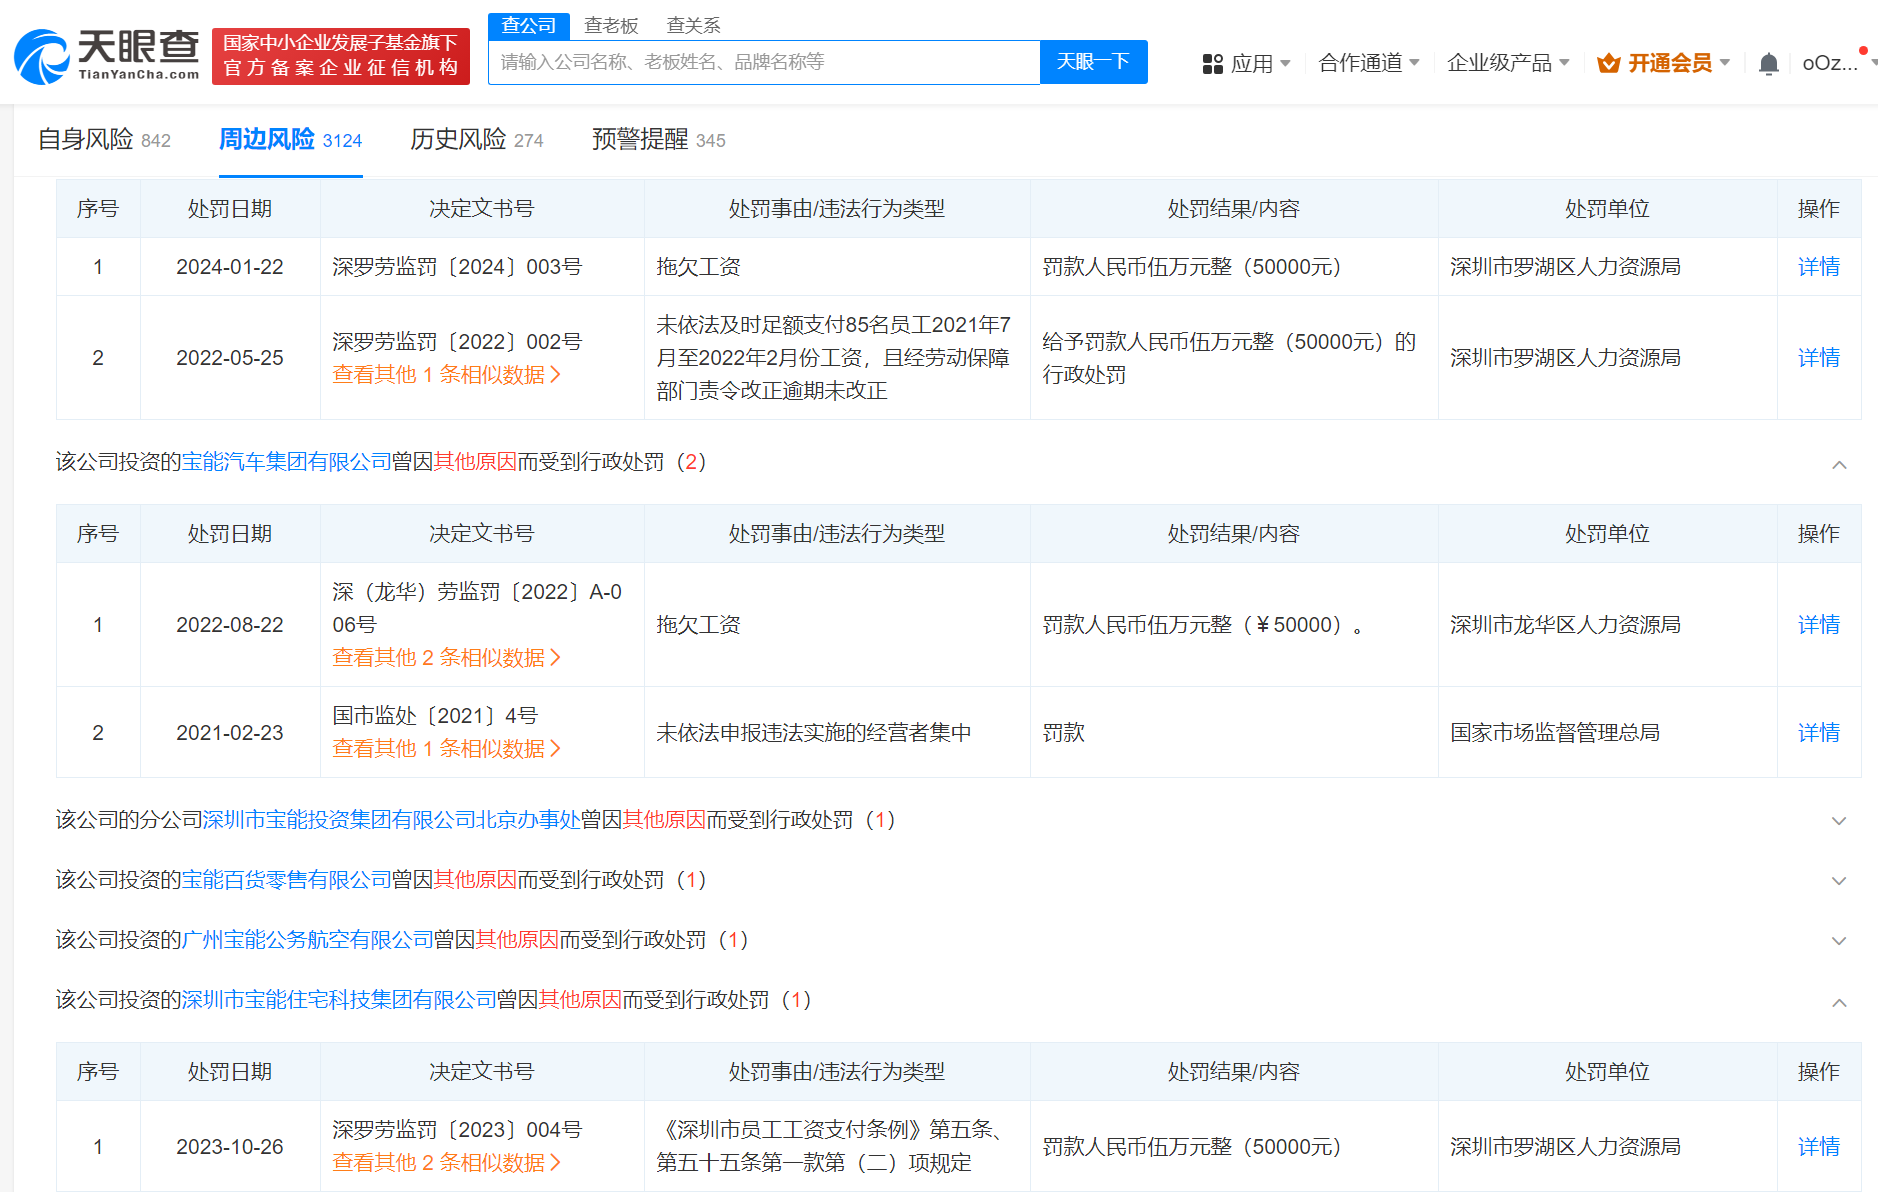This screenshot has width=1878, height=1192.
Task: Open the 宝能汽车集团有限公司 company link
Action: [x=286, y=462]
